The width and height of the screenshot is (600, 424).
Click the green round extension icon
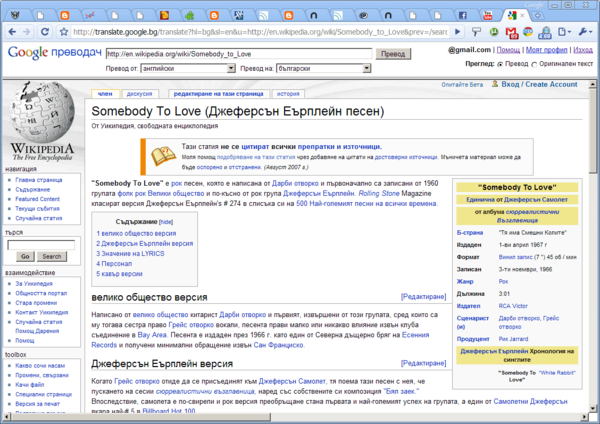[494, 32]
